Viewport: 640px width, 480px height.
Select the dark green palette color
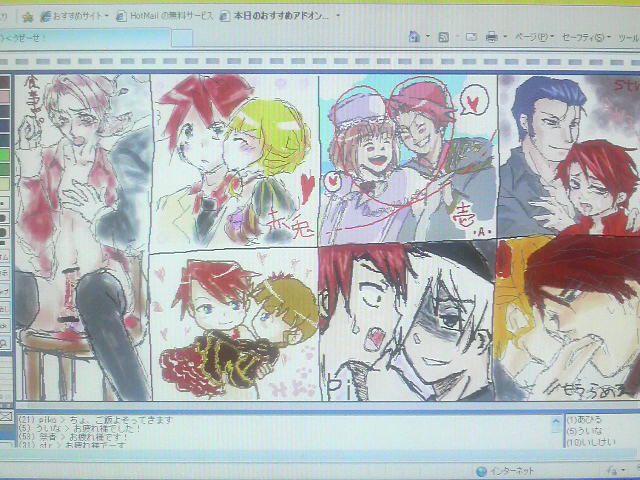click(x=4, y=170)
